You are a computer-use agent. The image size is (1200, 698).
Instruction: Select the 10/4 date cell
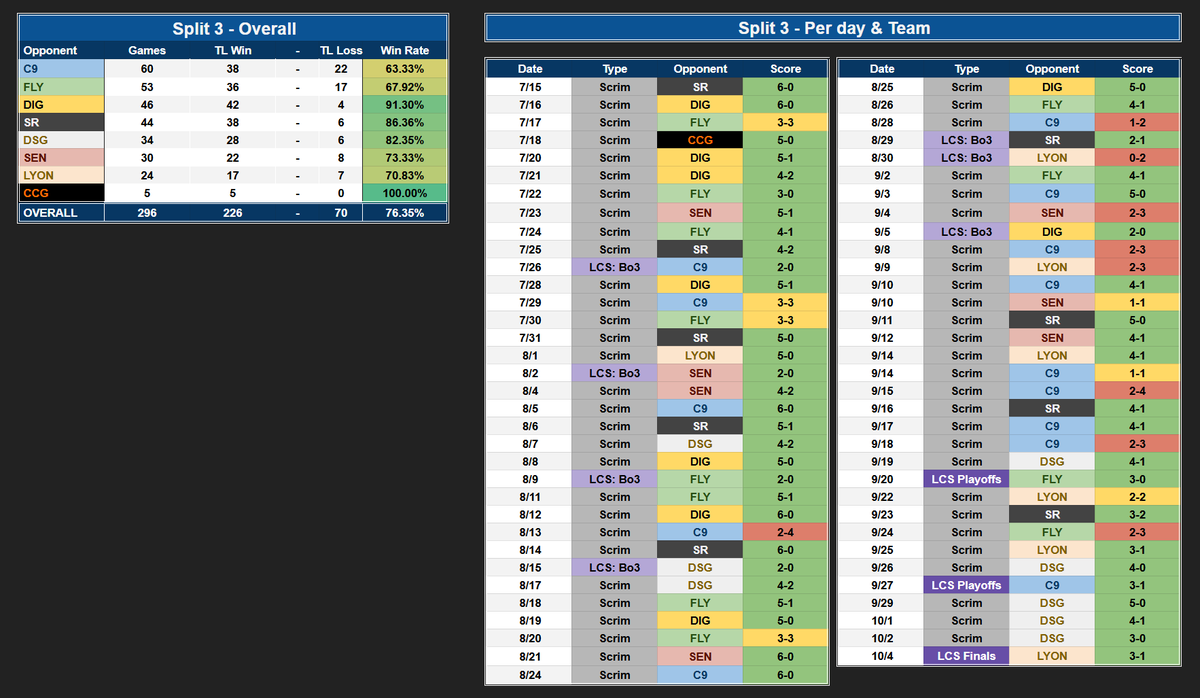coord(881,656)
